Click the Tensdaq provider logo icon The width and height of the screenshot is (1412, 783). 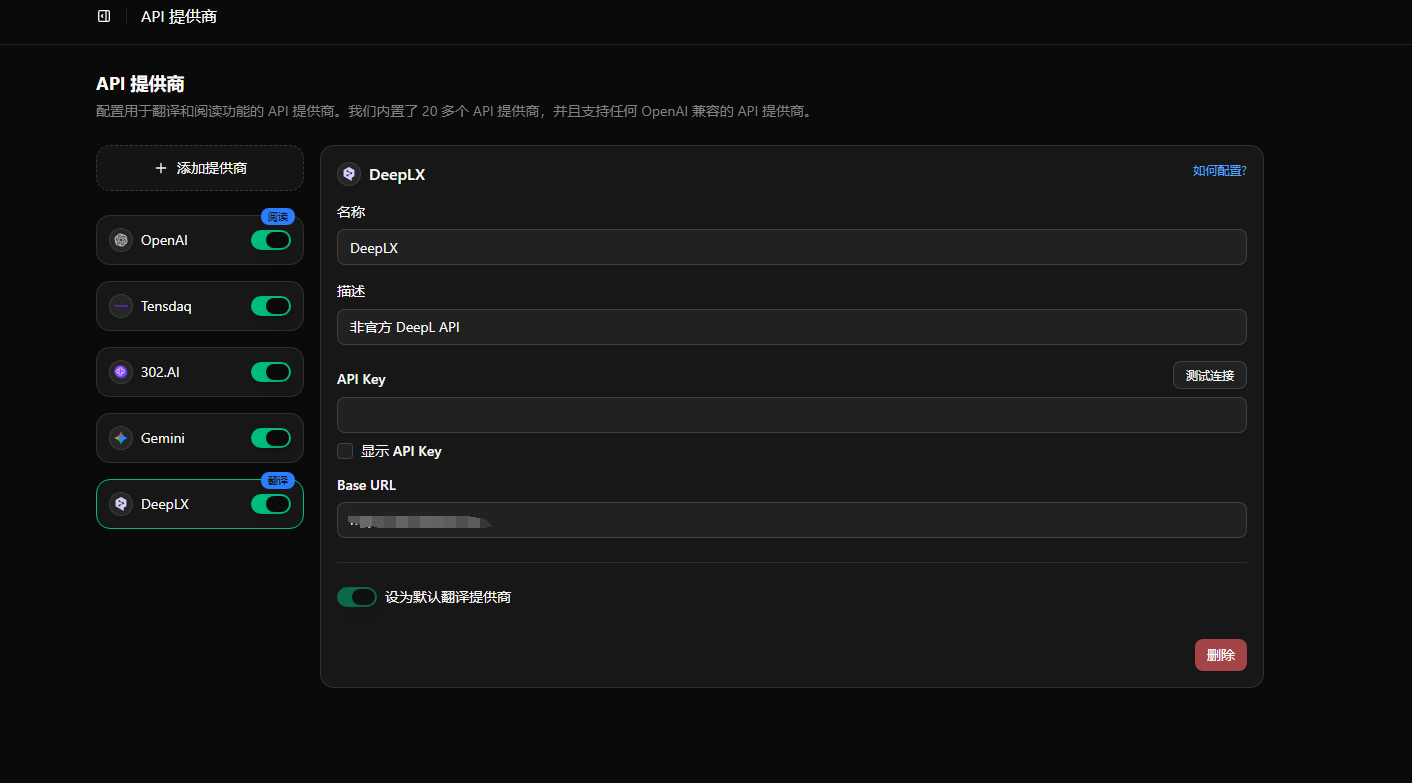[121, 306]
